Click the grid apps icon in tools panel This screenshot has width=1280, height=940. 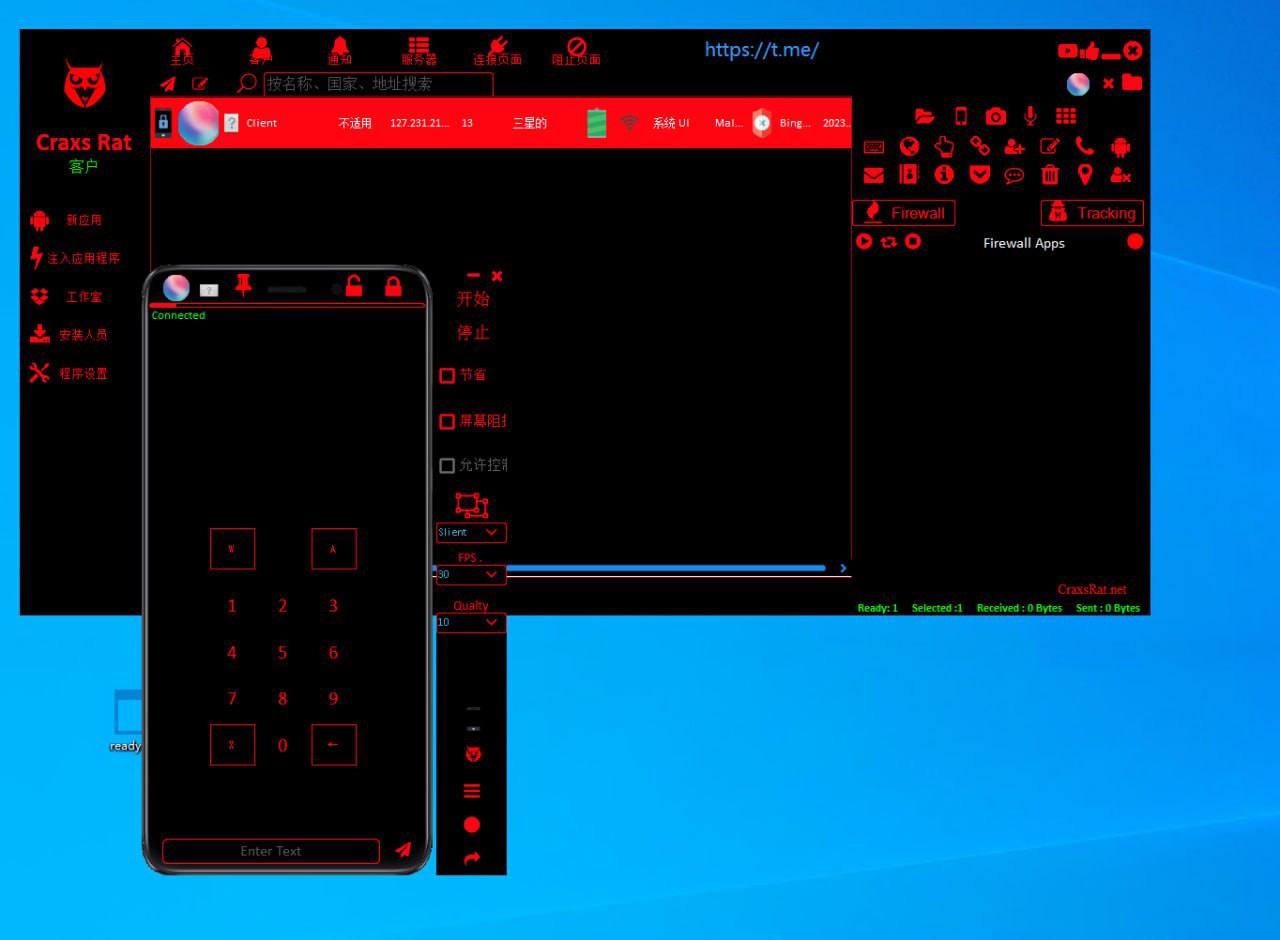pos(1066,116)
